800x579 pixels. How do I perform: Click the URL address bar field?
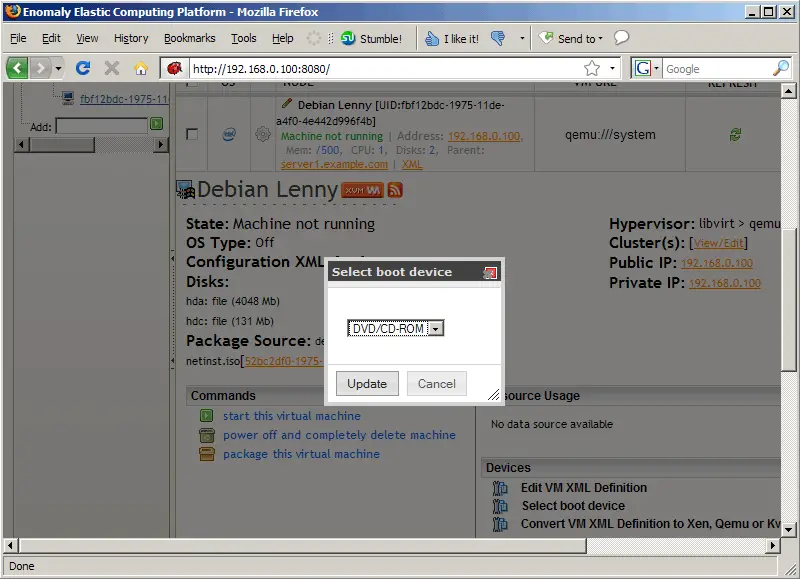386,68
